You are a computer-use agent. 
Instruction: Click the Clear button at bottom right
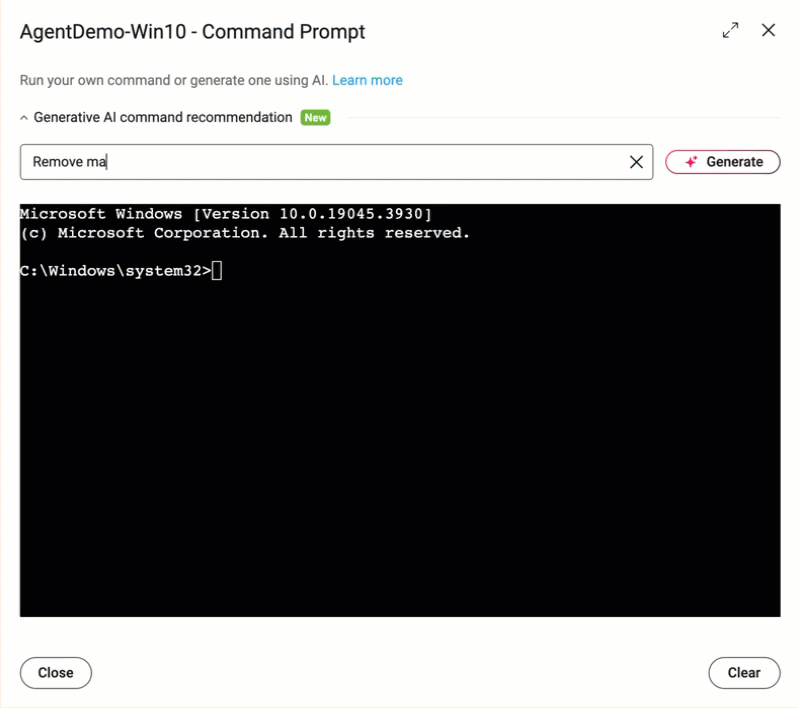pyautogui.click(x=744, y=672)
